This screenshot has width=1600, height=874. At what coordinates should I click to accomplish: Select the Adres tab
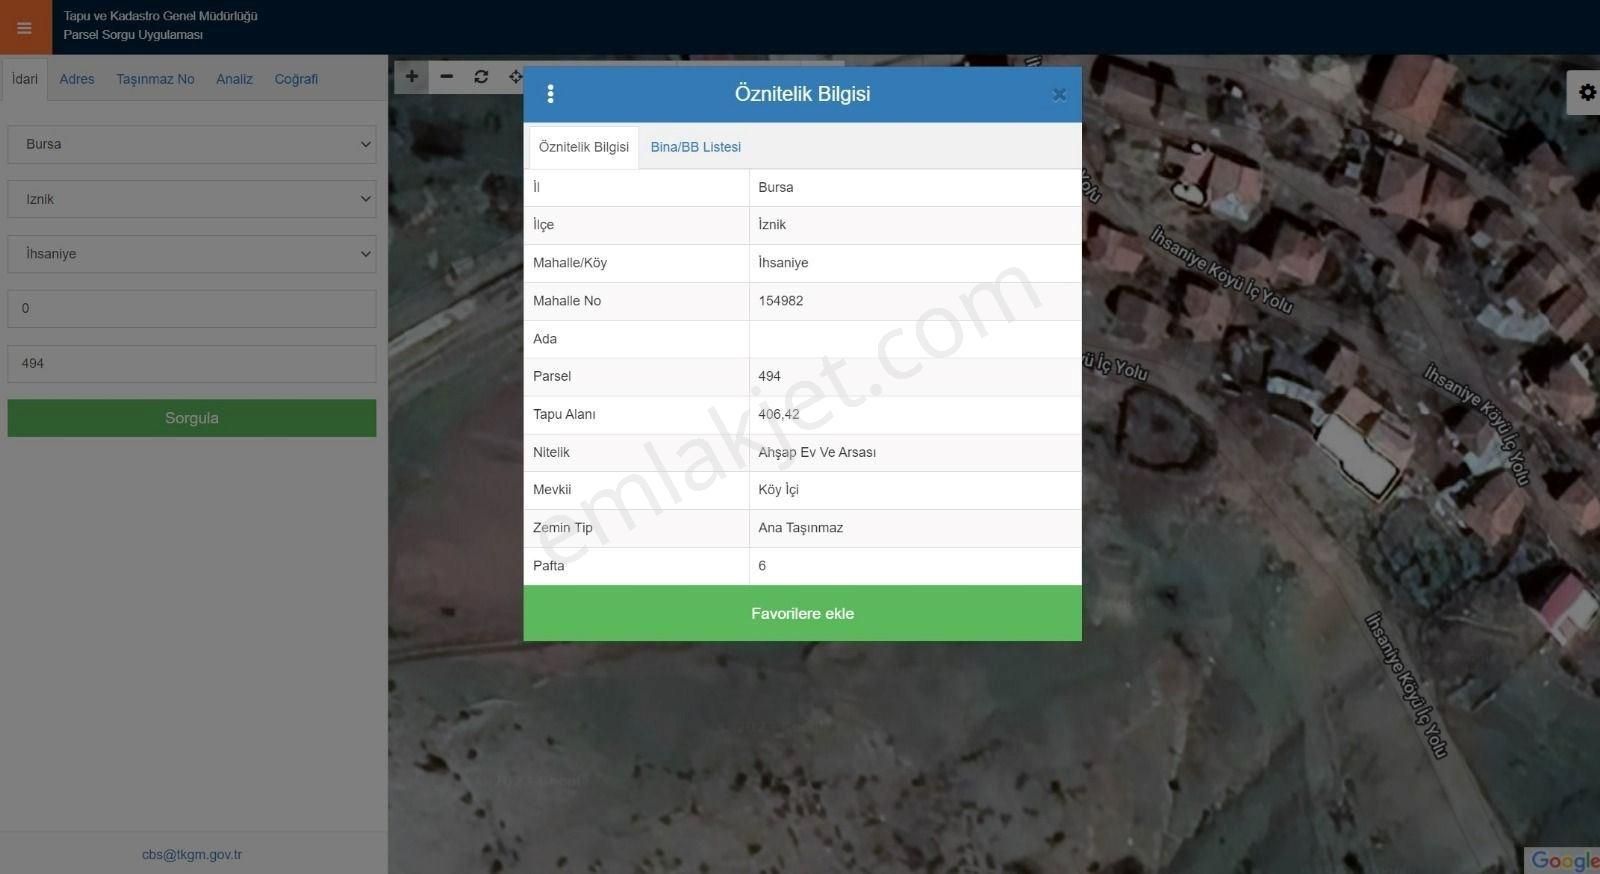pyautogui.click(x=77, y=79)
